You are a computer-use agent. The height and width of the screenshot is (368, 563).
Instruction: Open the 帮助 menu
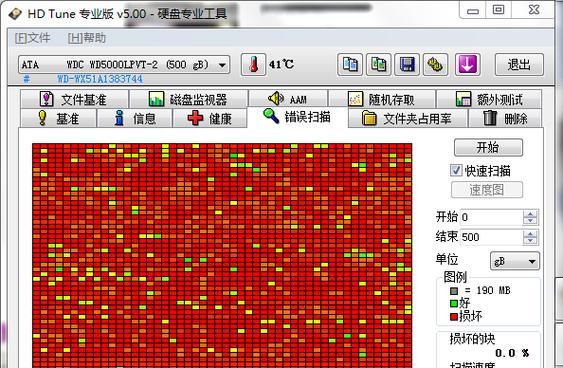point(87,38)
